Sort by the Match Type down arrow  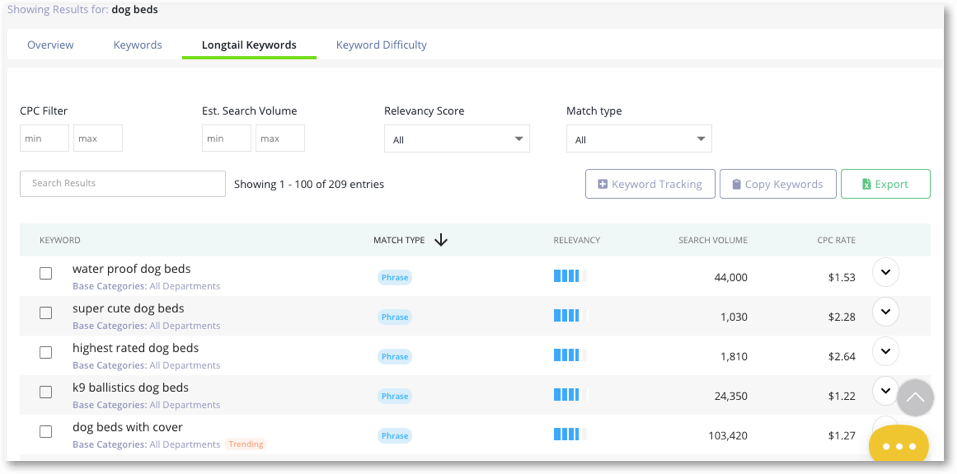[441, 240]
